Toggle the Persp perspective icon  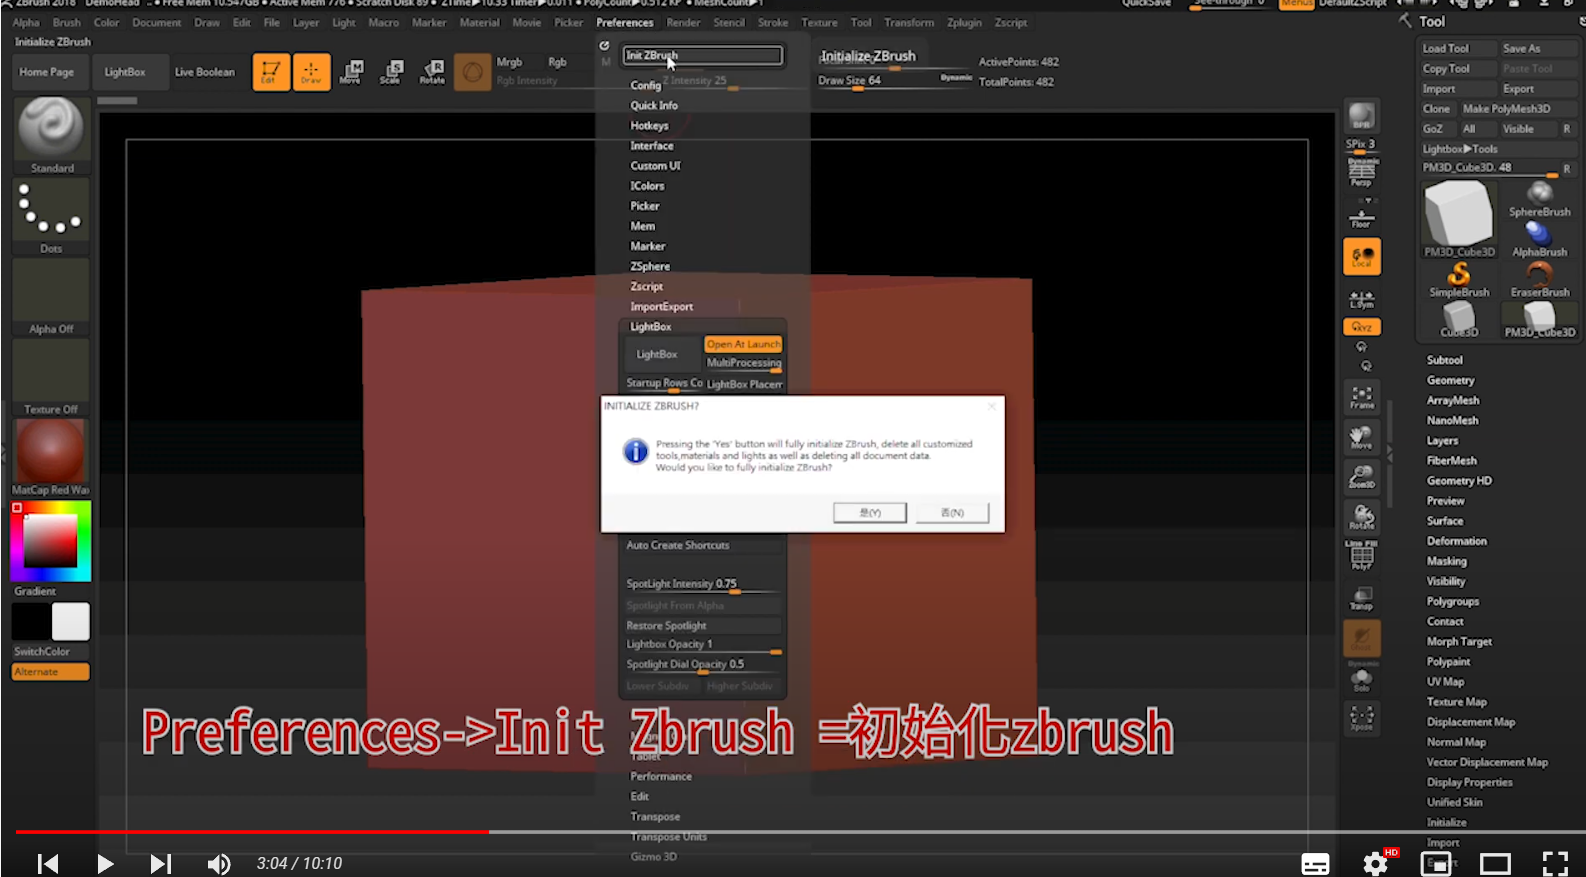[x=1361, y=172]
